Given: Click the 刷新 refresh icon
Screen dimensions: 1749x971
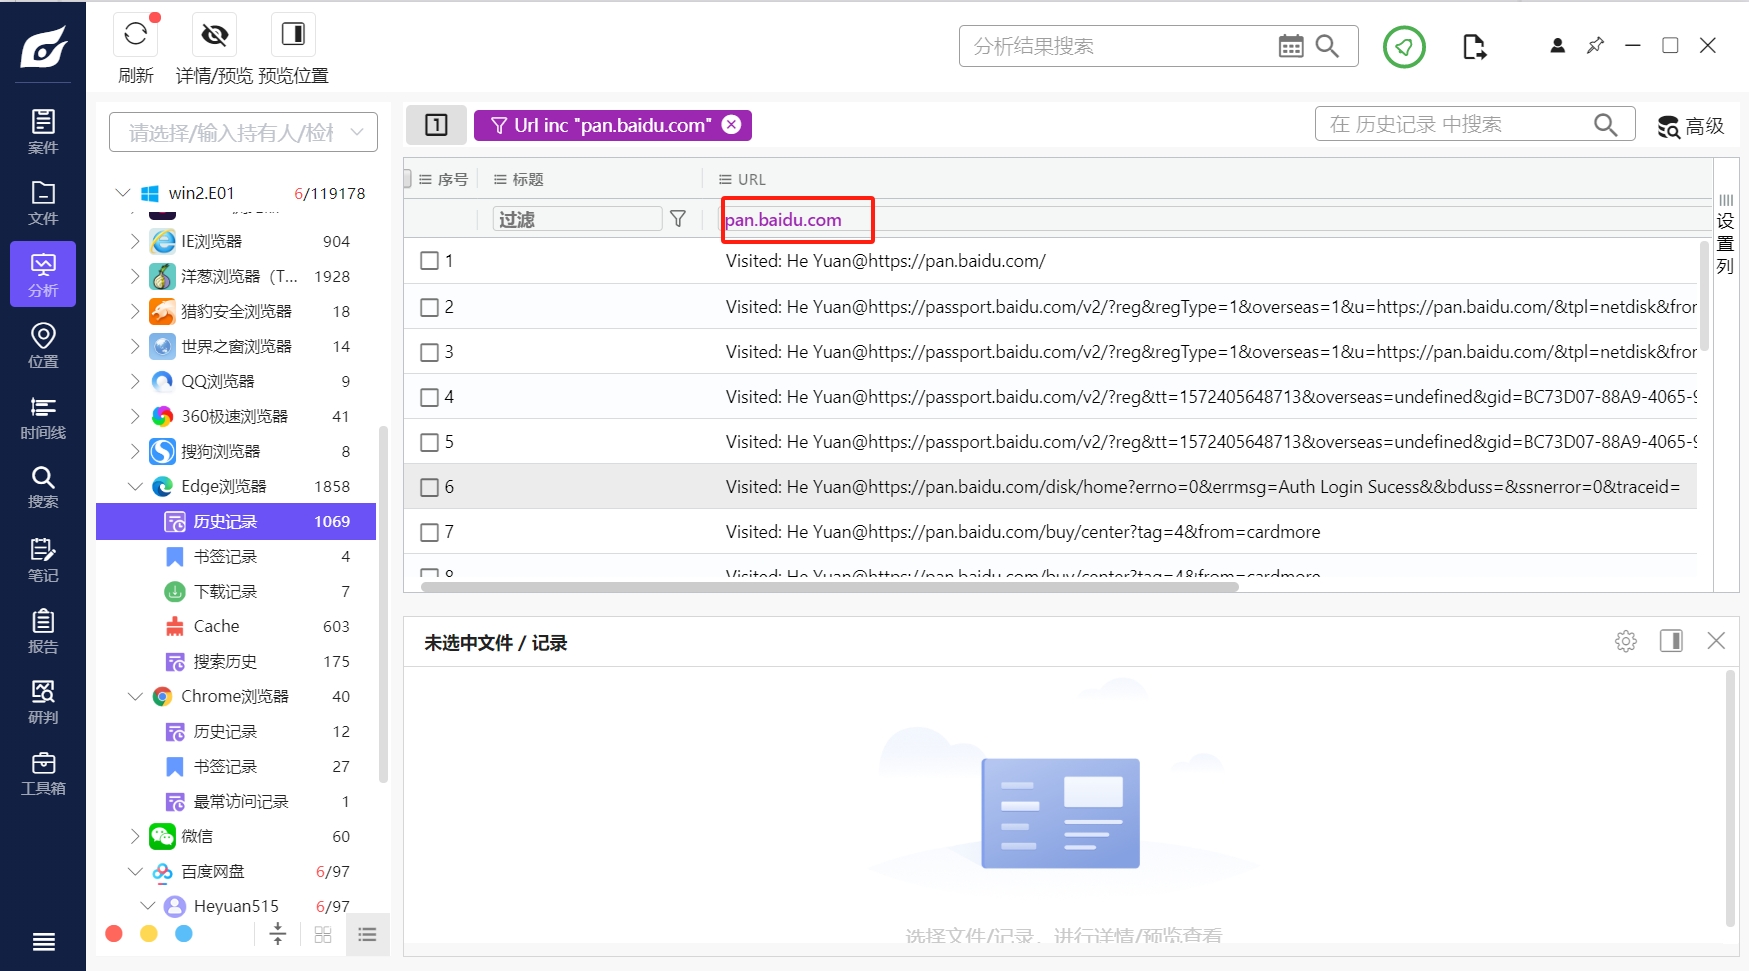Looking at the screenshot, I should pyautogui.click(x=136, y=35).
